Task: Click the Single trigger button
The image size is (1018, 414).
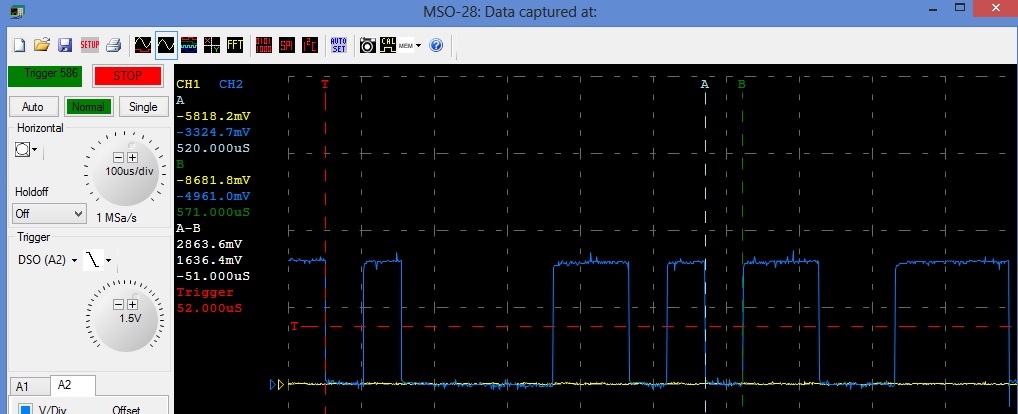Action: point(143,107)
